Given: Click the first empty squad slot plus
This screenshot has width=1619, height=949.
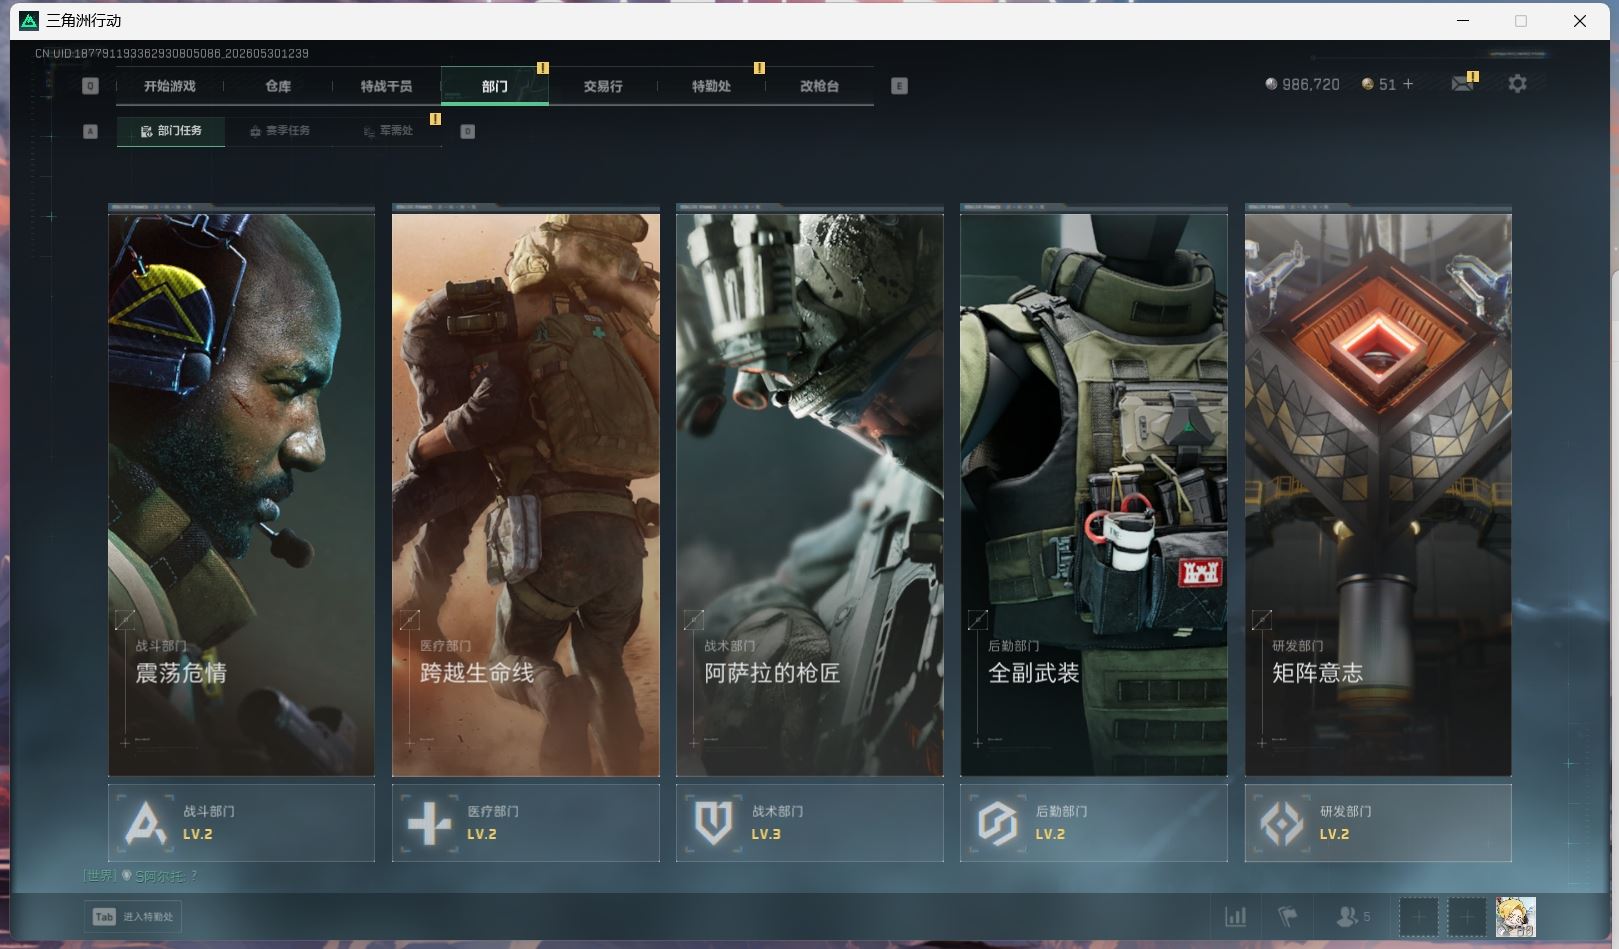Looking at the screenshot, I should pos(1418,917).
